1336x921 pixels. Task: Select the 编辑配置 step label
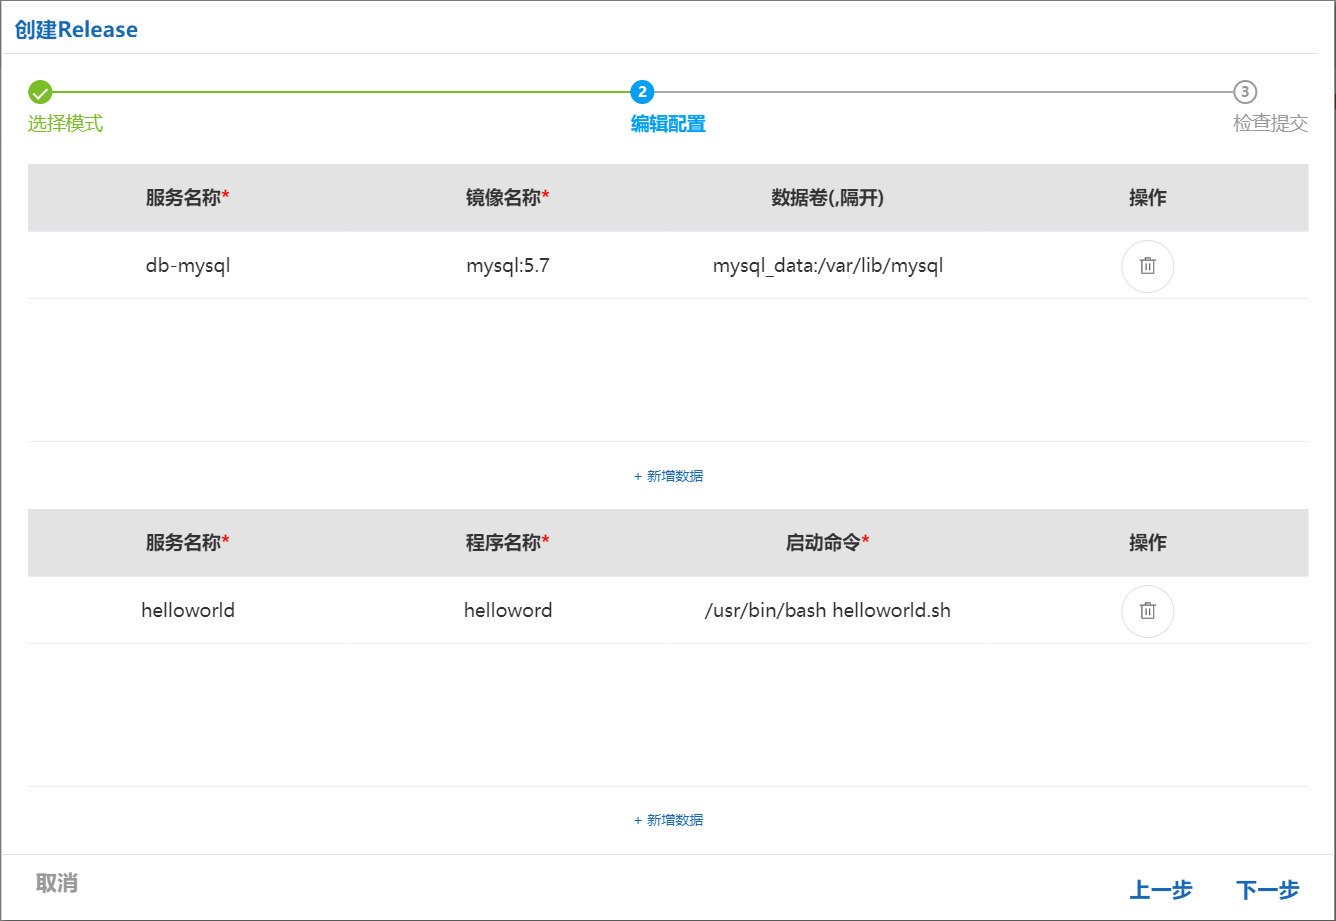668,124
